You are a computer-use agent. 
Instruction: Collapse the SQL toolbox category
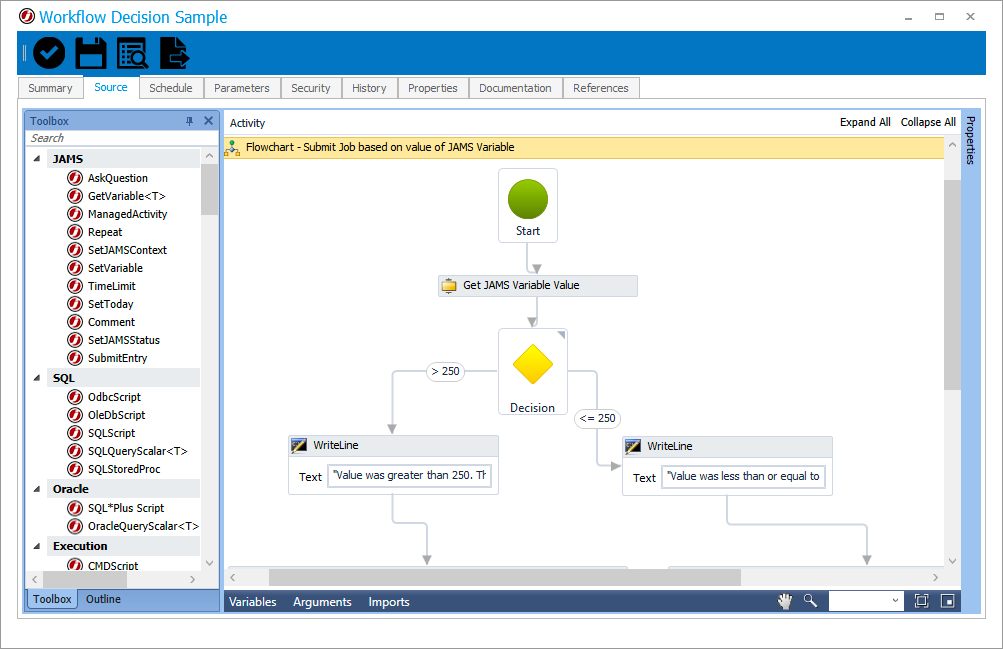pos(37,378)
